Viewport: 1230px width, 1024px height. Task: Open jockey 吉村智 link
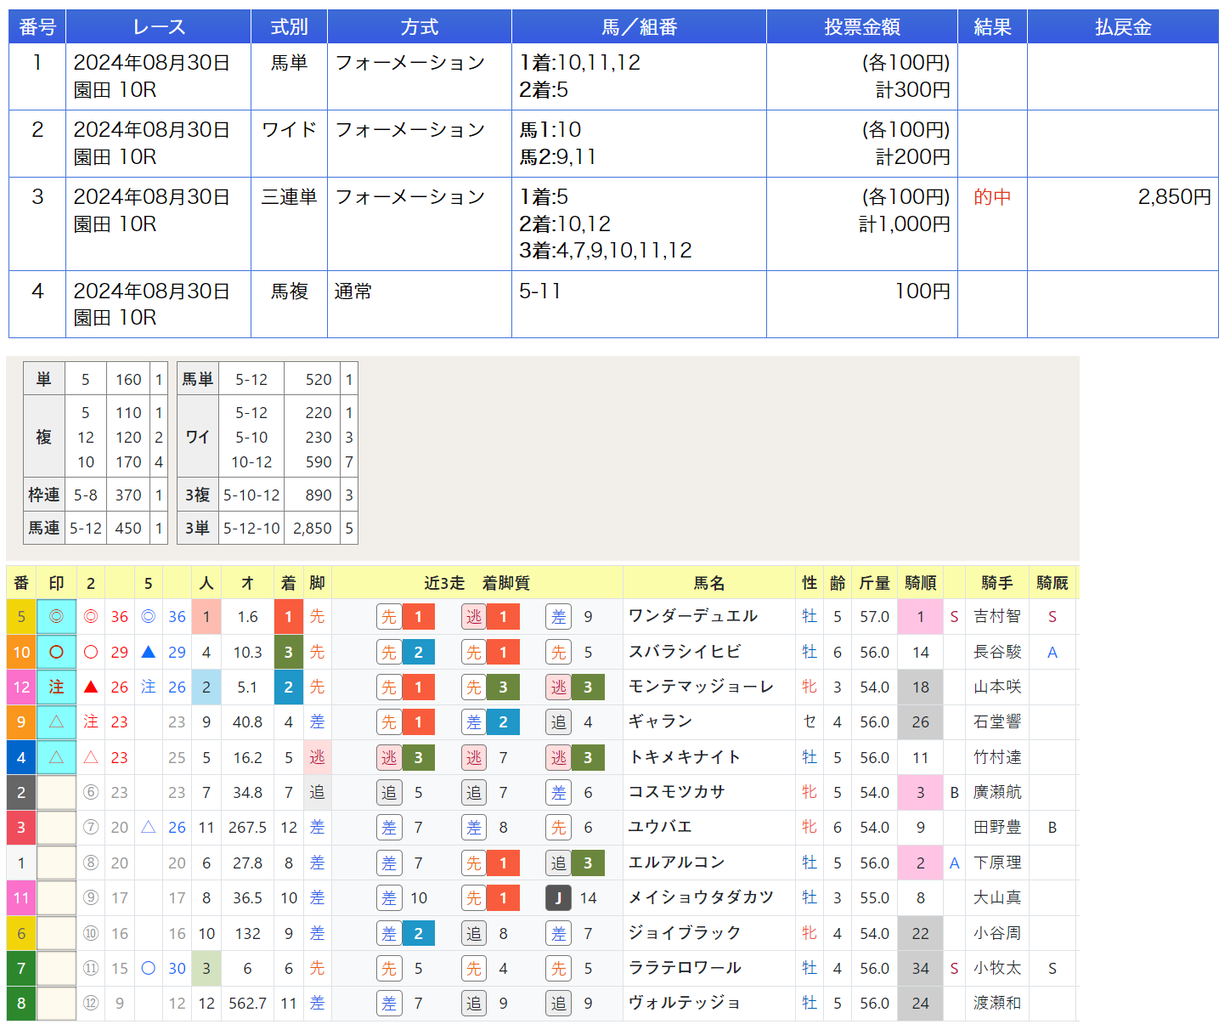click(997, 617)
